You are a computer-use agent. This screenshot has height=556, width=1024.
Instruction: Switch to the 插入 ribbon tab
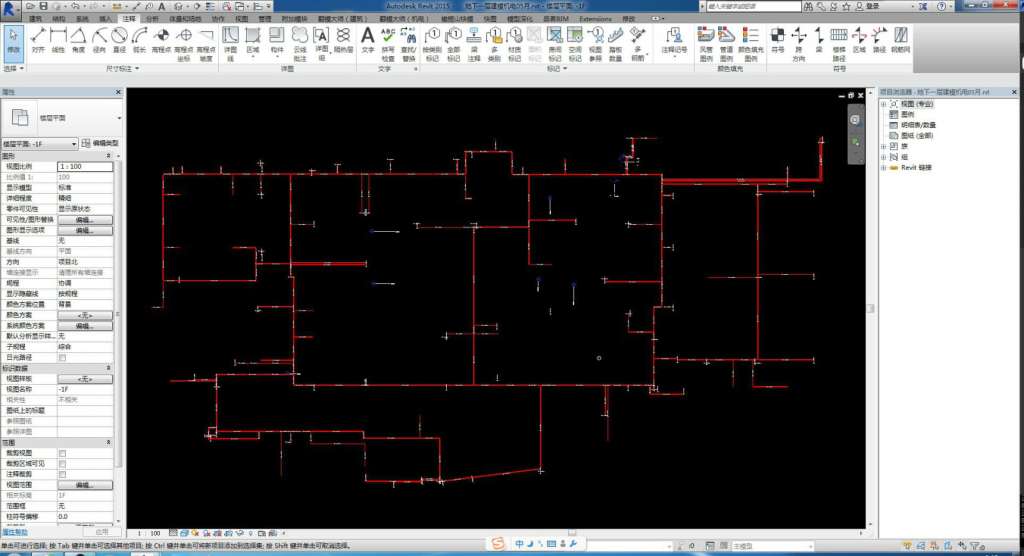[x=106, y=19]
